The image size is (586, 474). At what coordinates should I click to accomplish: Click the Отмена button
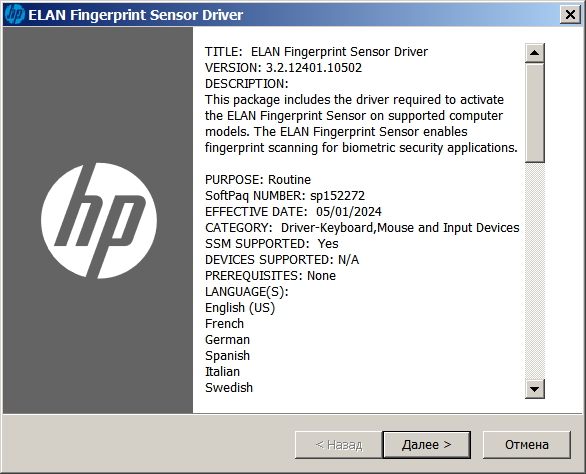527,444
